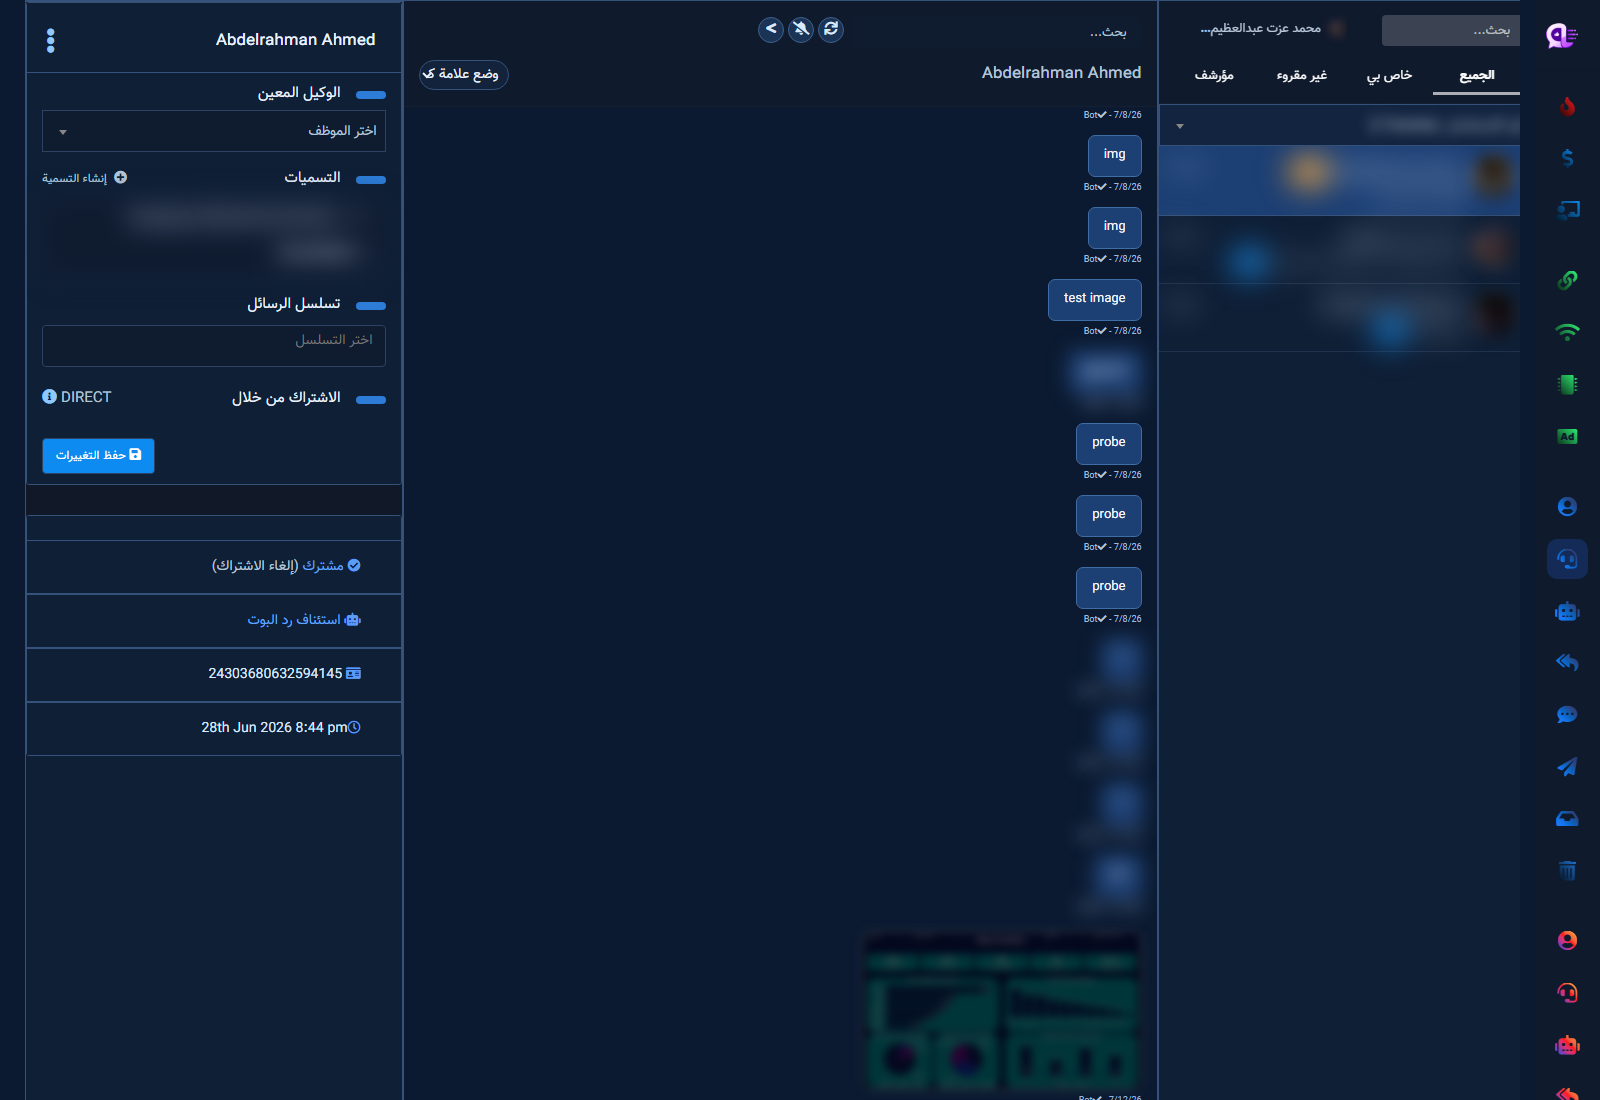
Task: Open the blurred dashboard image in chat
Action: coord(1001,1012)
